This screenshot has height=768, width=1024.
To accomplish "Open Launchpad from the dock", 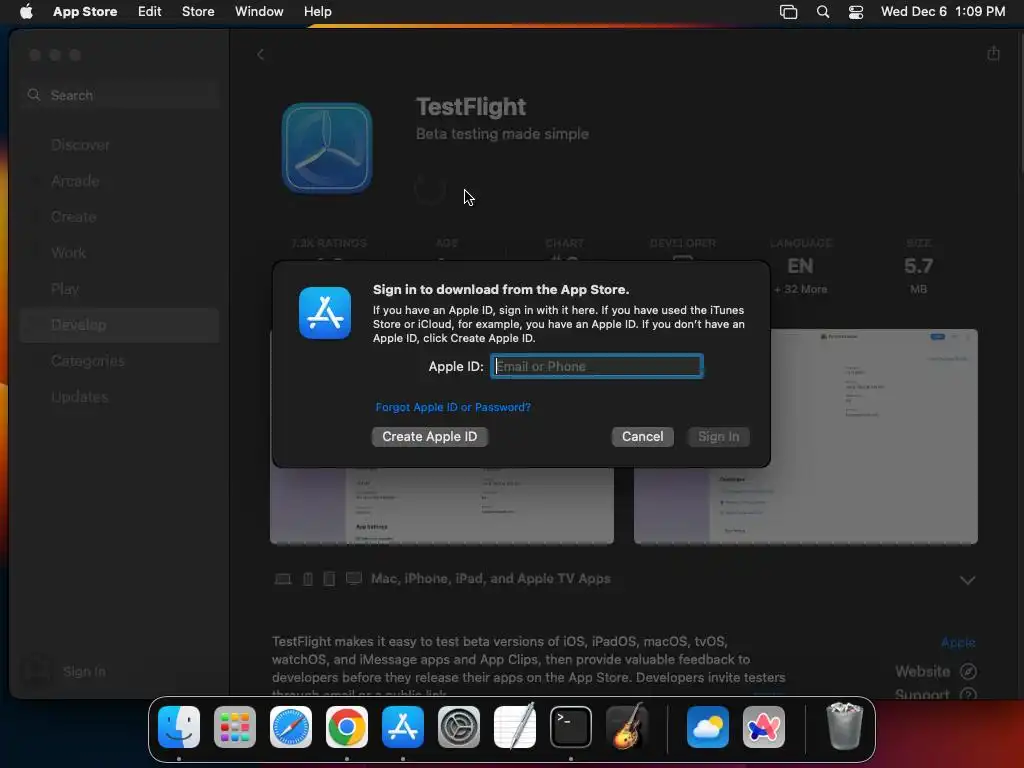I will (x=234, y=727).
